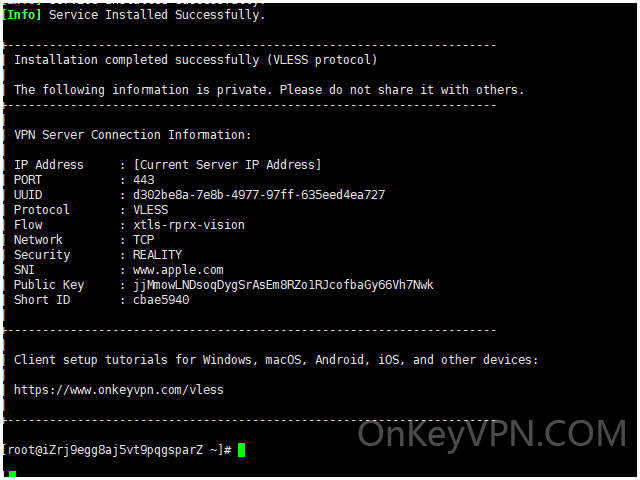Click the [Current Server IP Address] placeholder
Image resolution: width=640 pixels, height=480 pixels.
[x=228, y=165]
